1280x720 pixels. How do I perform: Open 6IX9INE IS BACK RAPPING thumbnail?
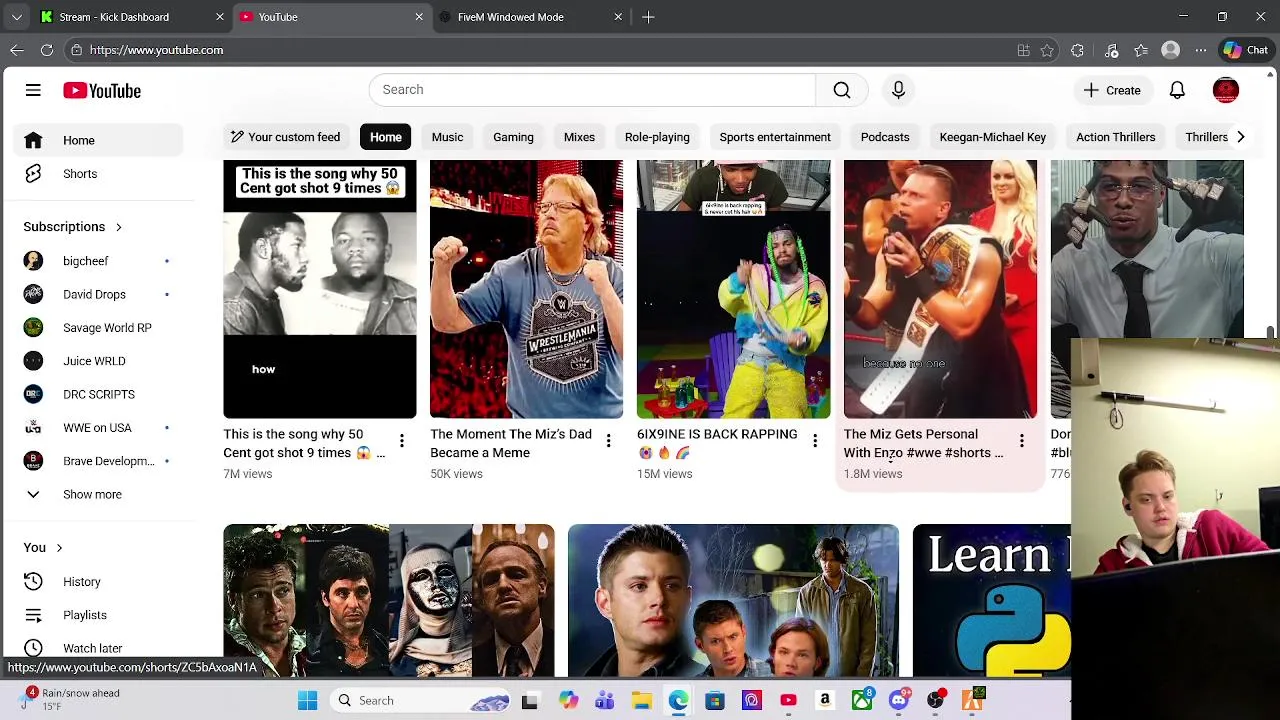(x=733, y=289)
